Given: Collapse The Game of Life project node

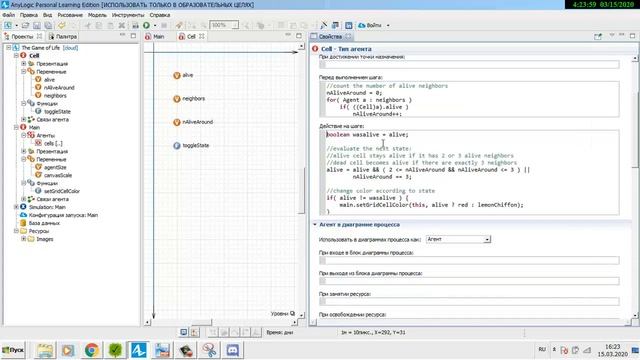Looking at the screenshot, I should point(8,48).
